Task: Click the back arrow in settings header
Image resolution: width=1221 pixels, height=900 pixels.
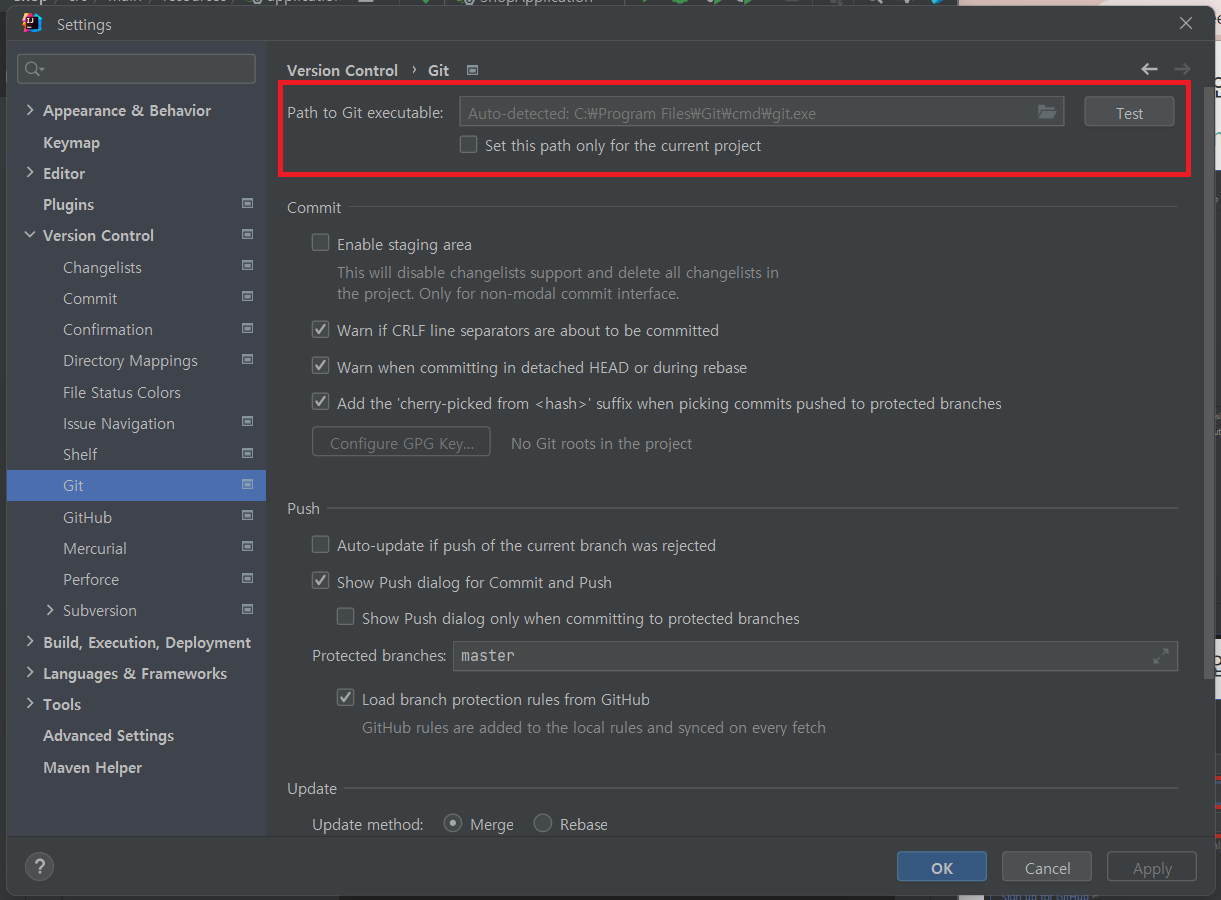Action: pos(1149,69)
